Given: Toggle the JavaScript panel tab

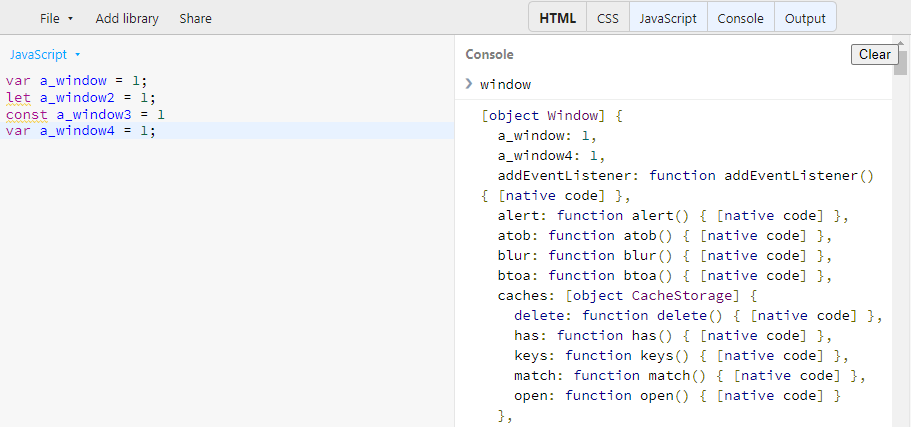Looking at the screenshot, I should coord(668,18).
